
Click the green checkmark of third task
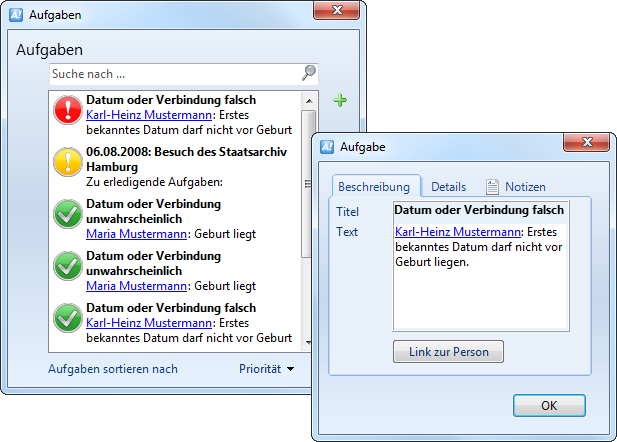[67, 212]
